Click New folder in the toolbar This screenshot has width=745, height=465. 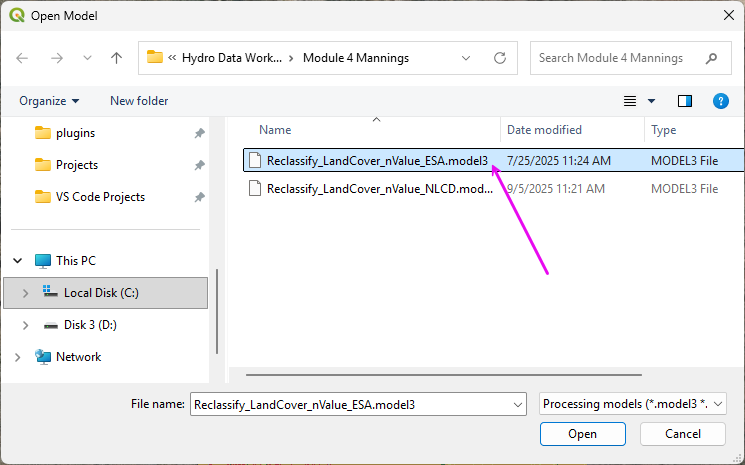[x=139, y=101]
